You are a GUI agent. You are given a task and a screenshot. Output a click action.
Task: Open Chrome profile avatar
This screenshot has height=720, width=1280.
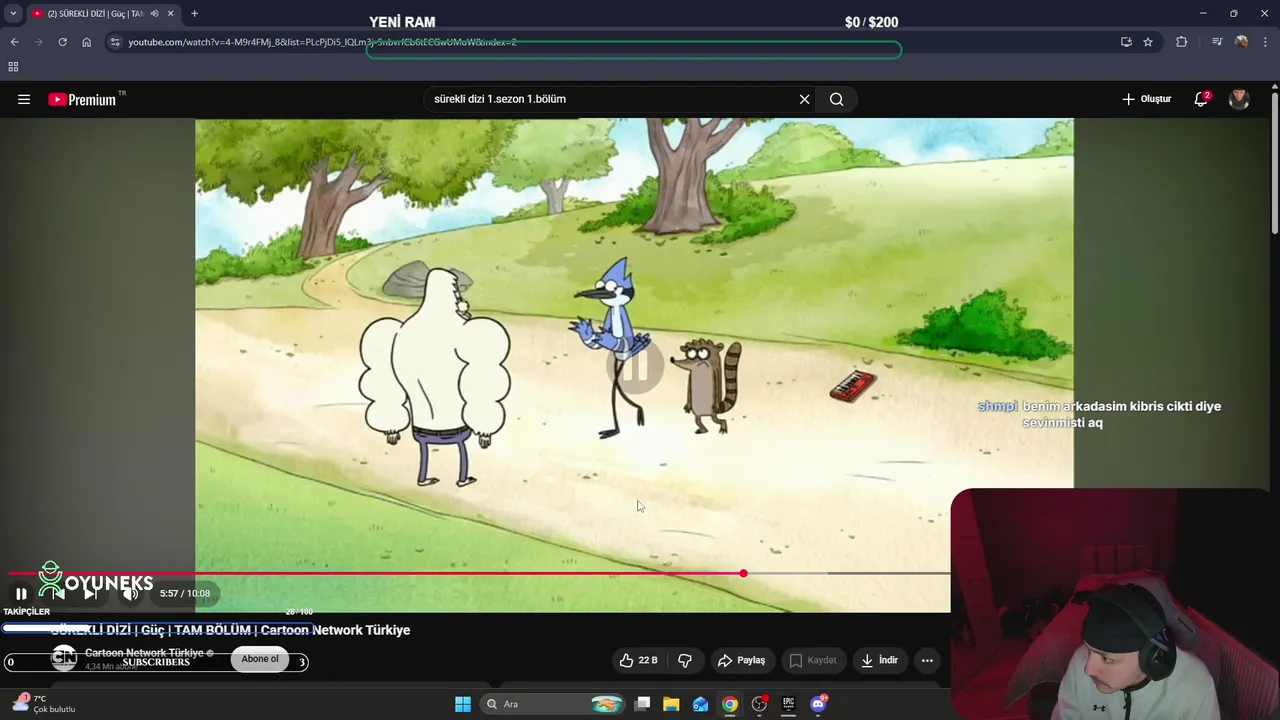coord(1241,42)
